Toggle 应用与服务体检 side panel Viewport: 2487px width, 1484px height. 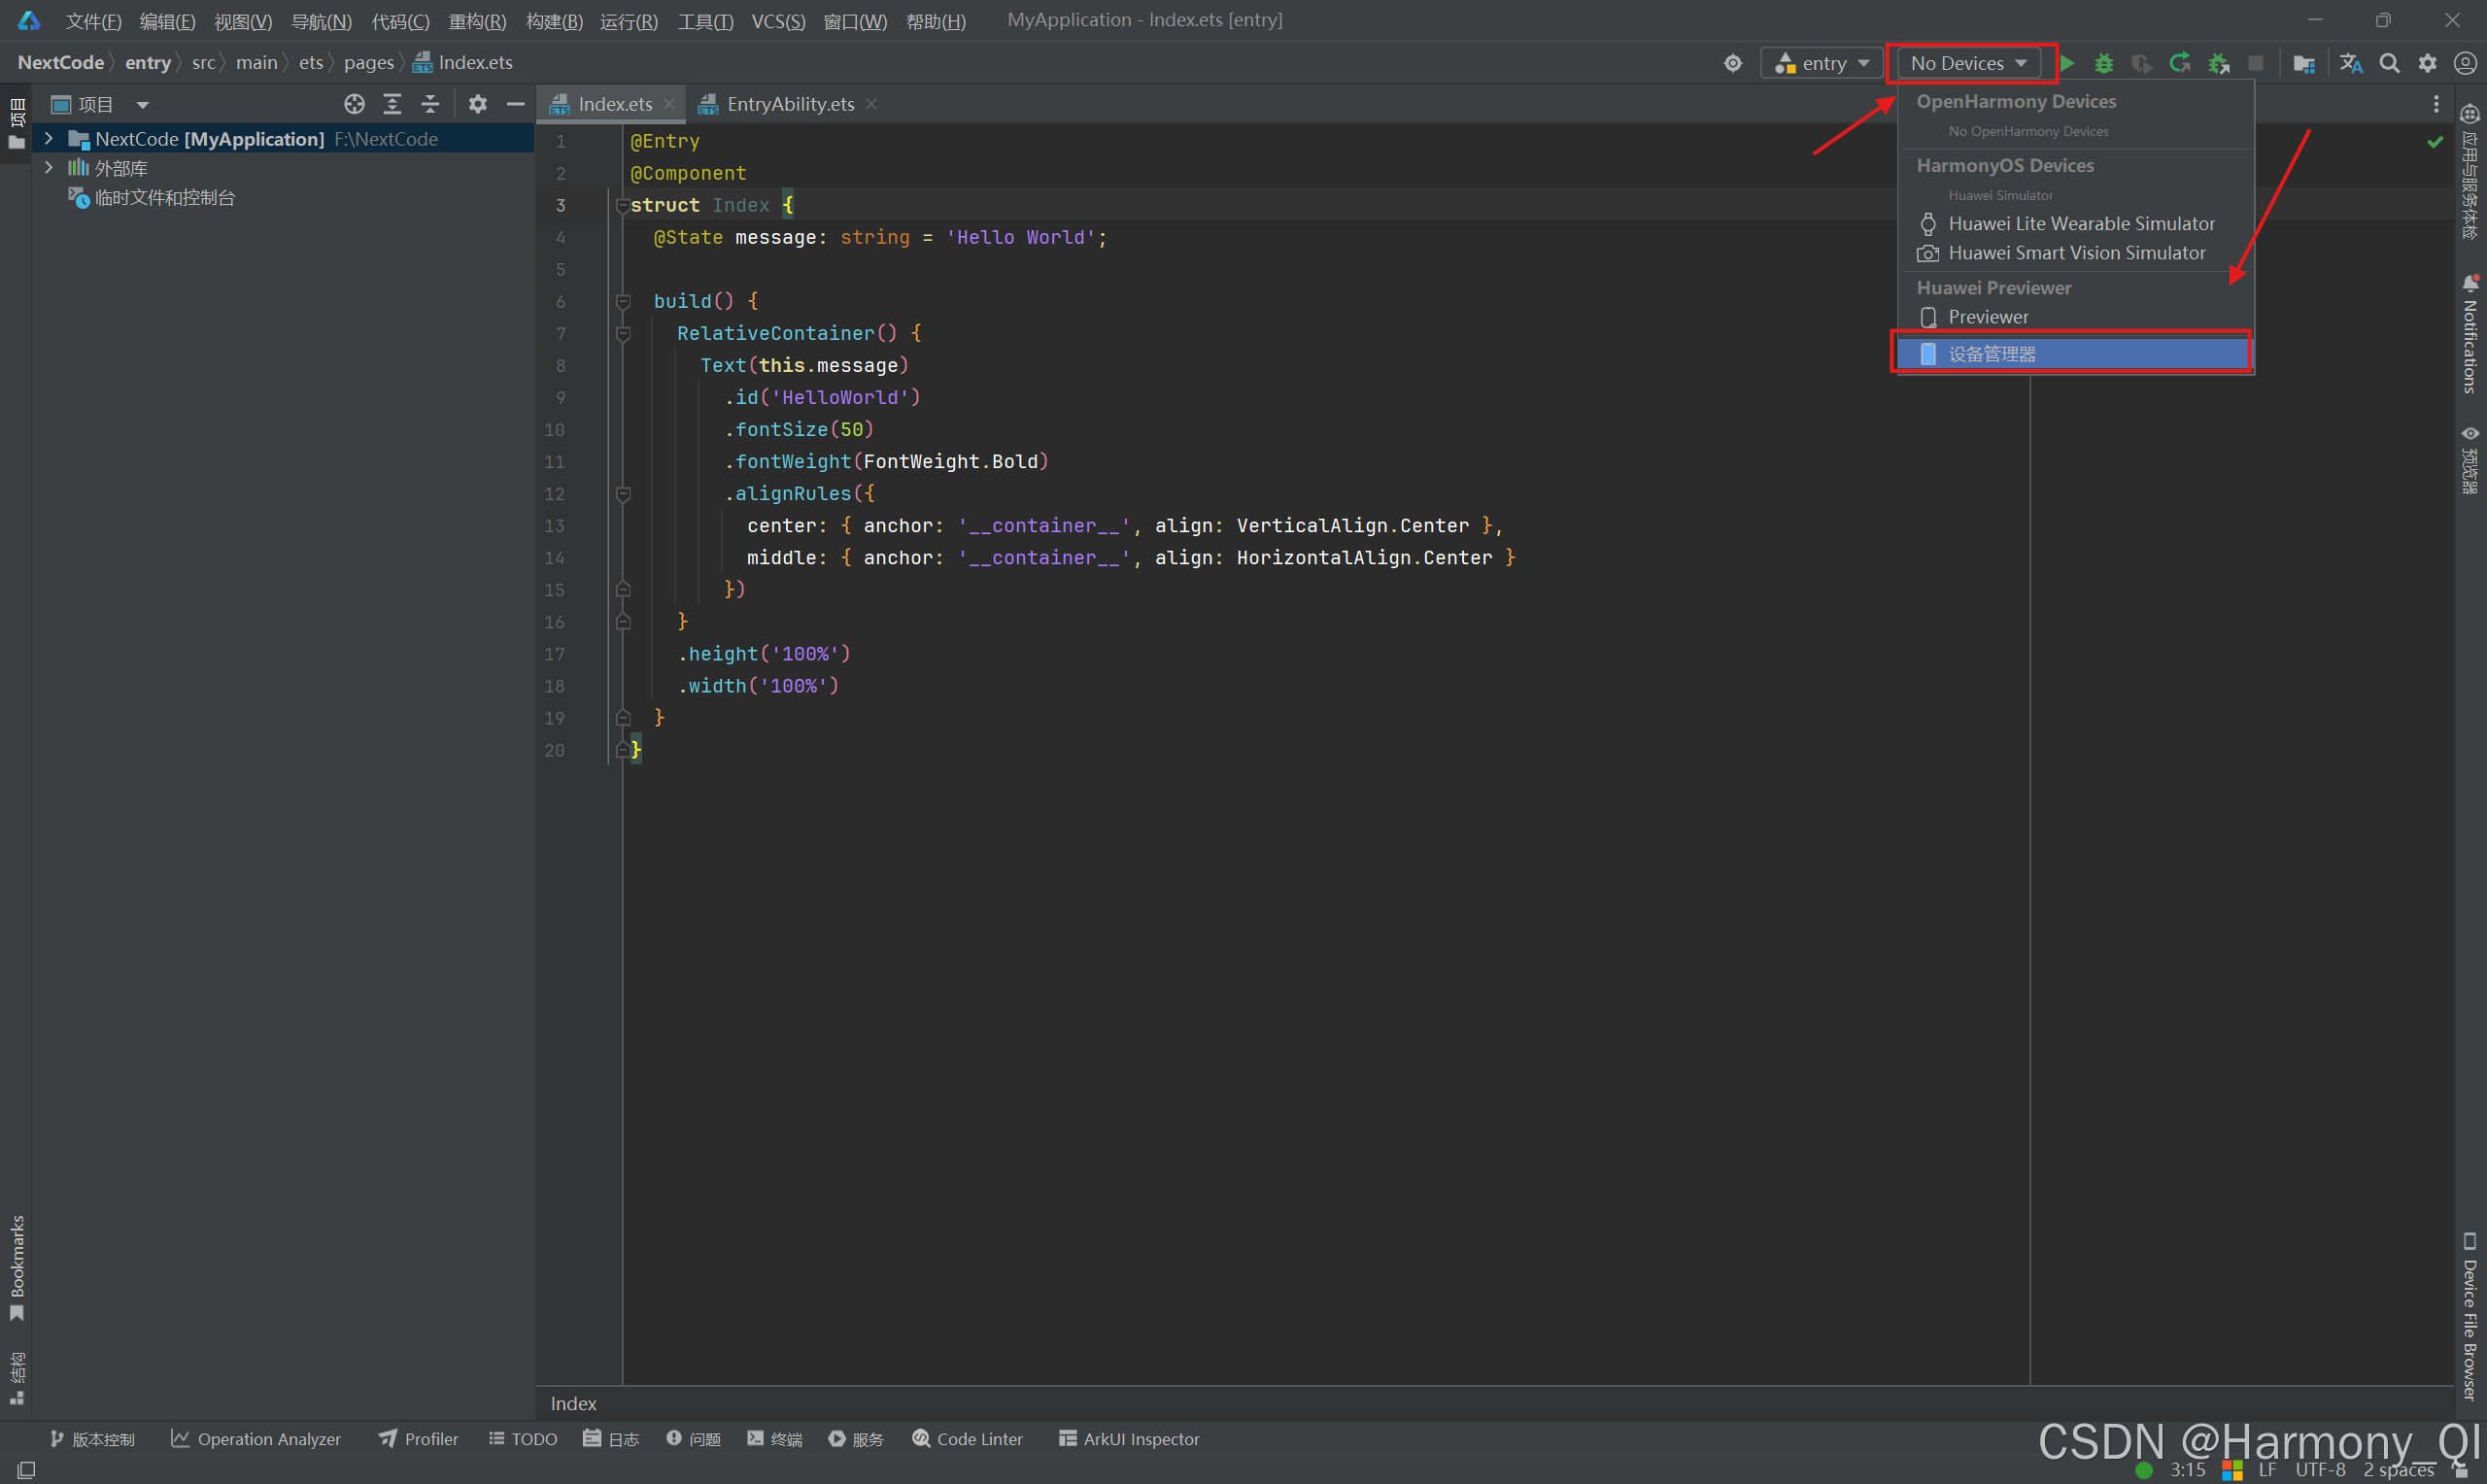[2470, 171]
